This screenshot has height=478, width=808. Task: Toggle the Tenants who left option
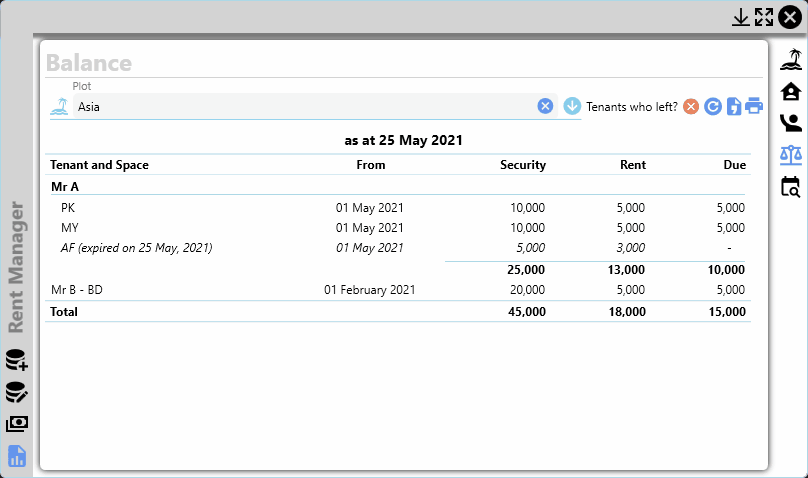tap(691, 107)
